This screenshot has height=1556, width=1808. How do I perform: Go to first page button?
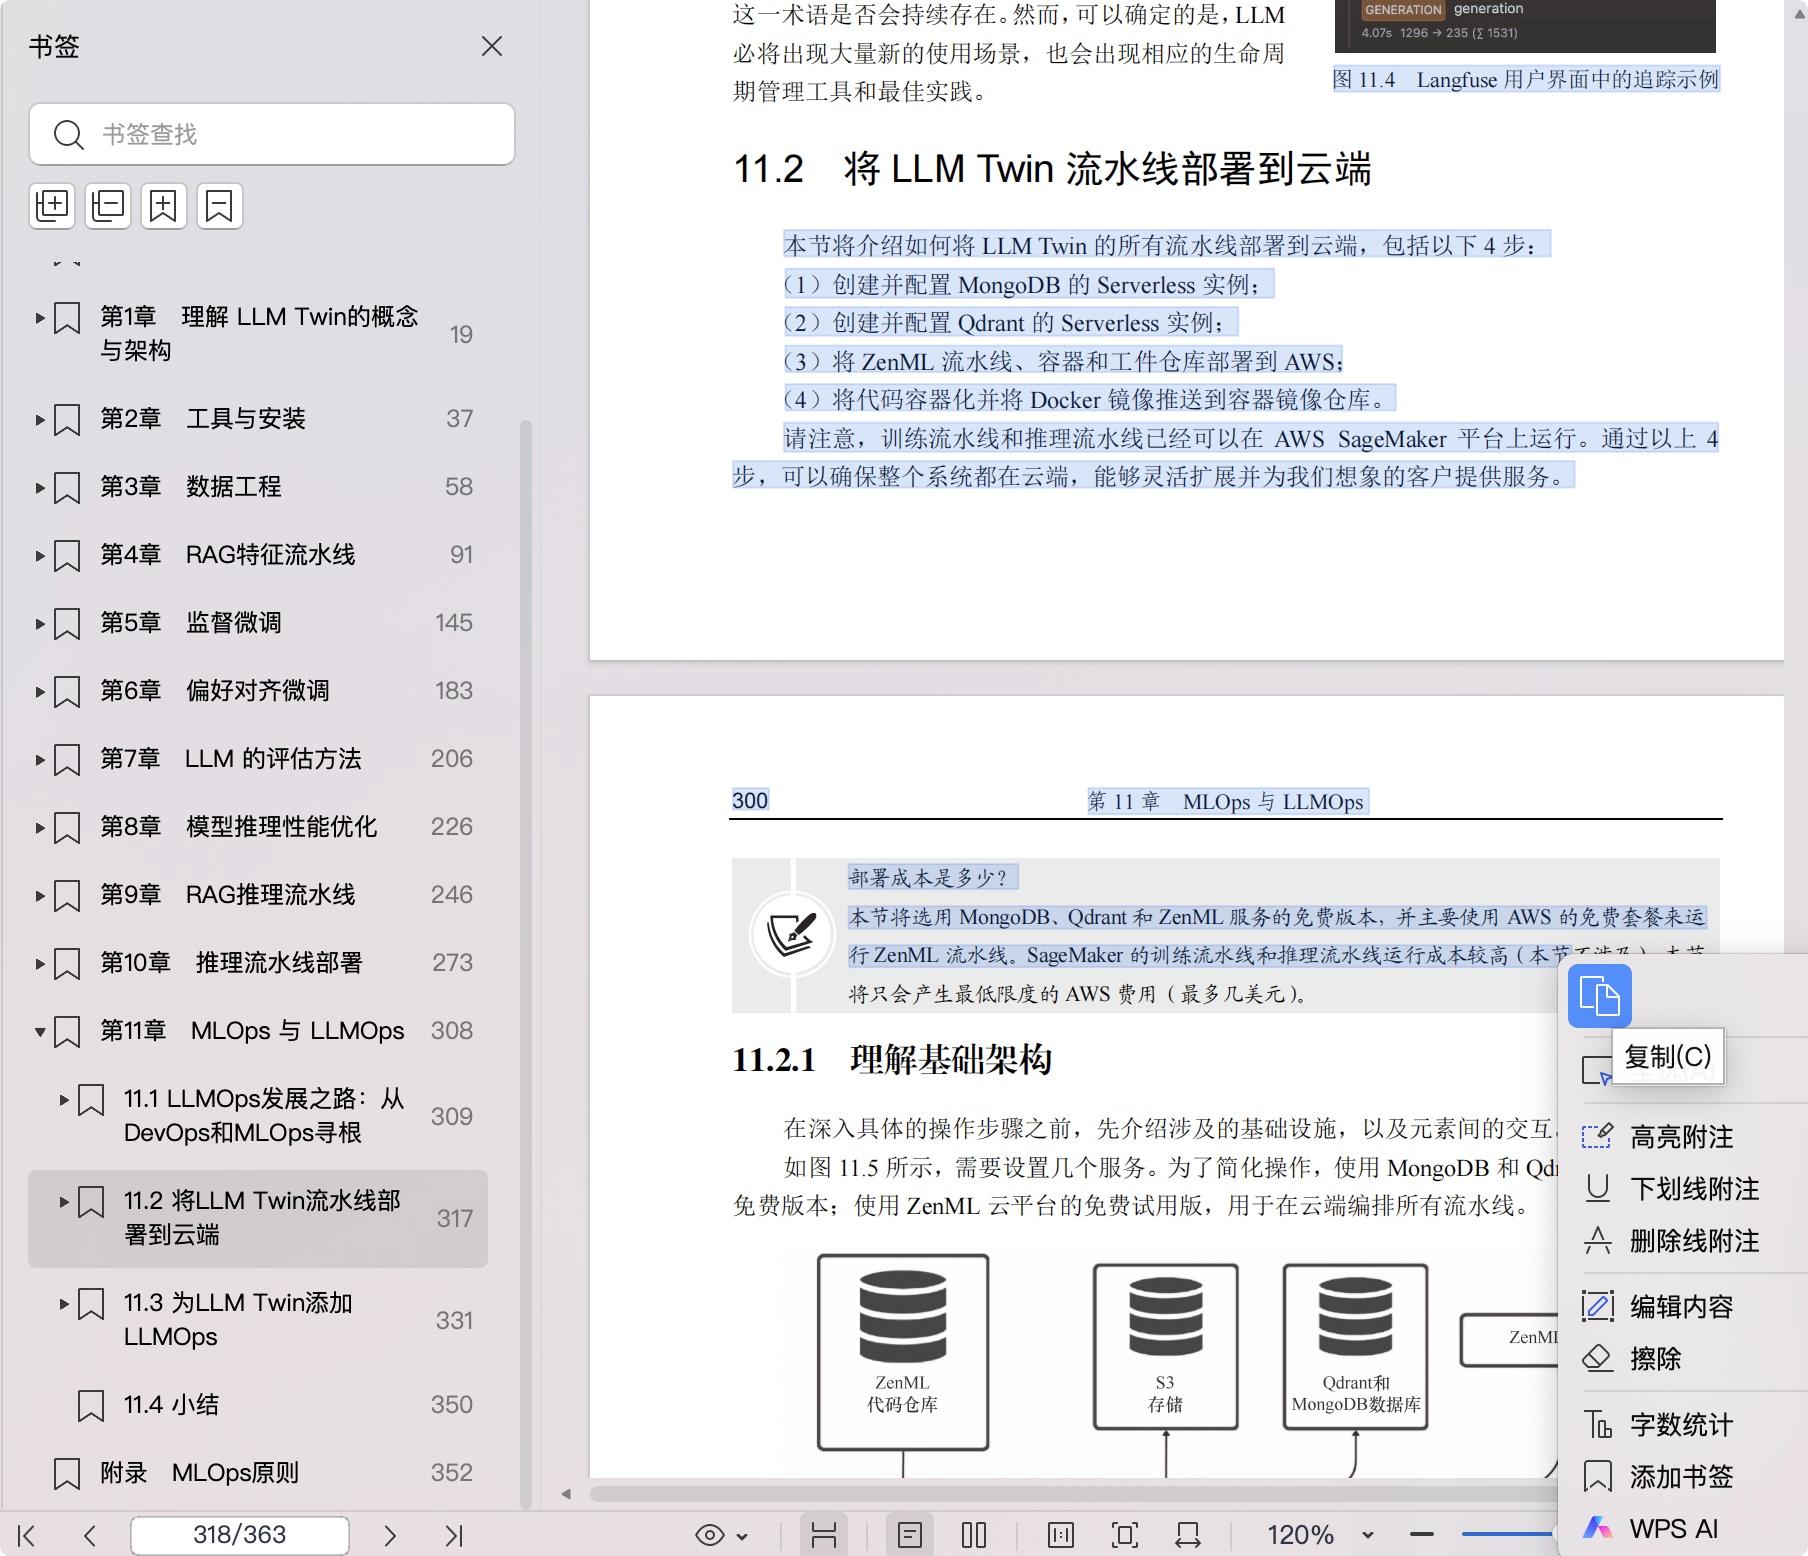(x=27, y=1535)
